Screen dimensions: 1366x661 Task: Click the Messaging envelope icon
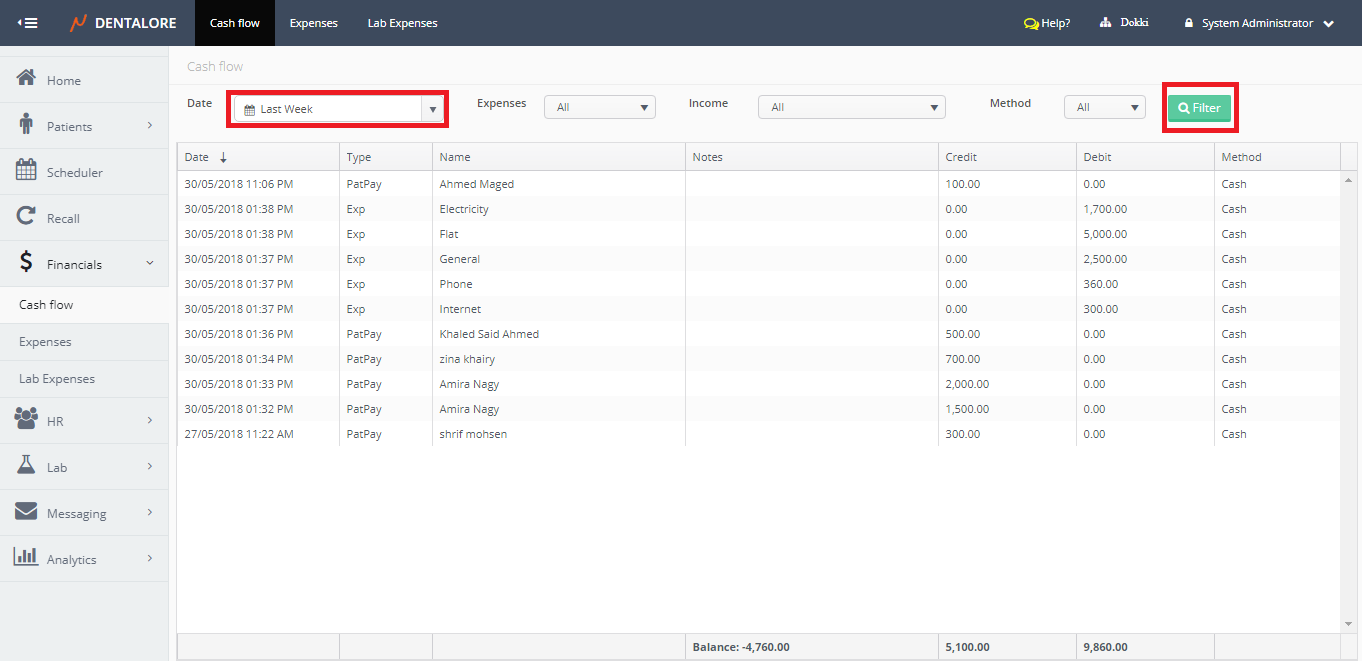coord(27,512)
